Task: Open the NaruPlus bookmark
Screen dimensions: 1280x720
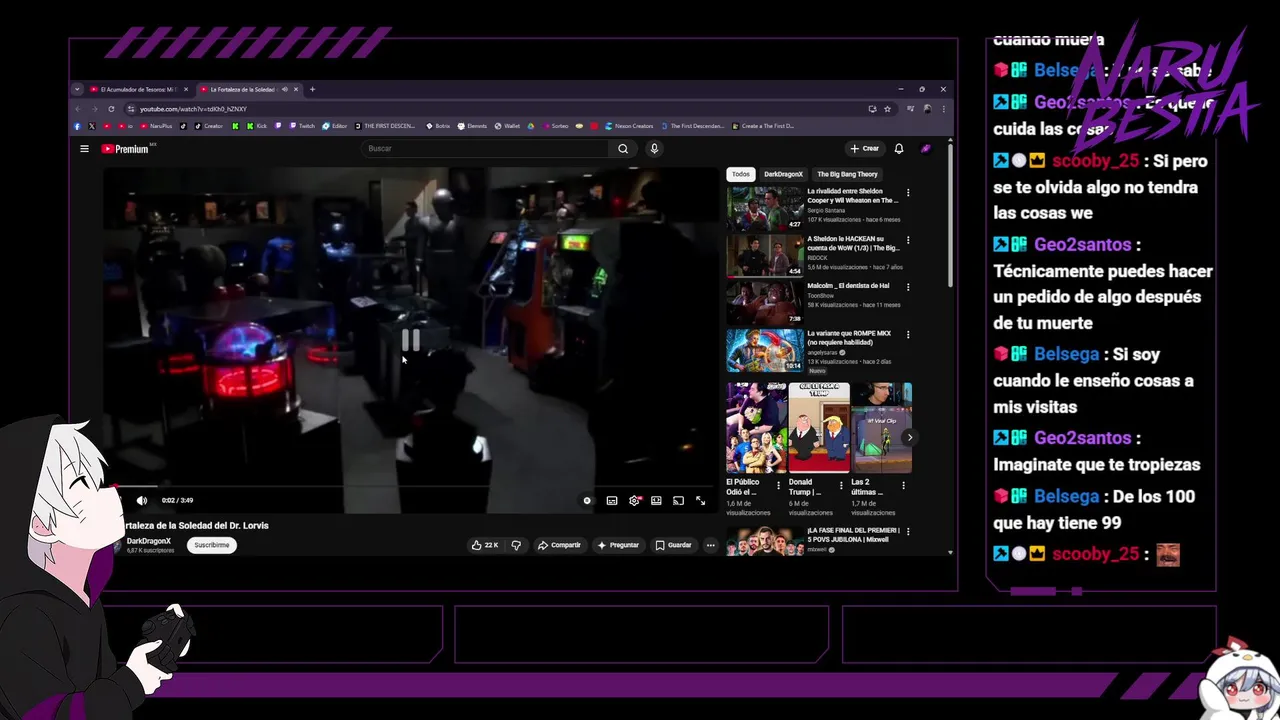Action: coord(158,126)
